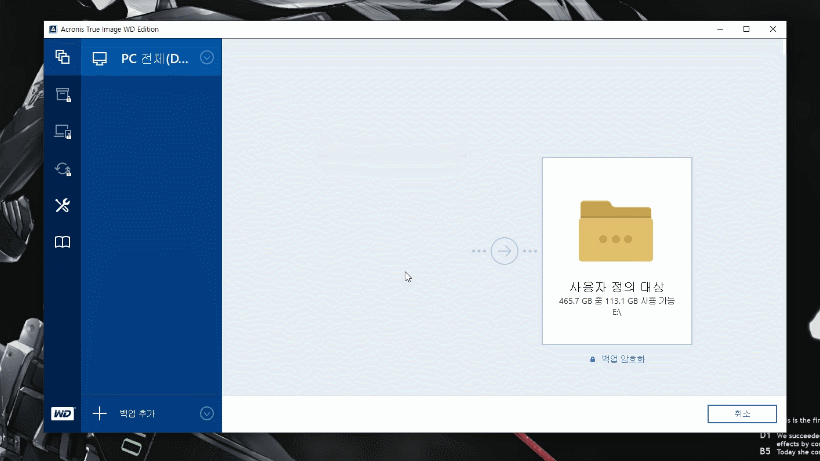Image resolution: width=820 pixels, height=461 pixels.
Task: Click 백업 추가 label
Action: click(x=137, y=413)
